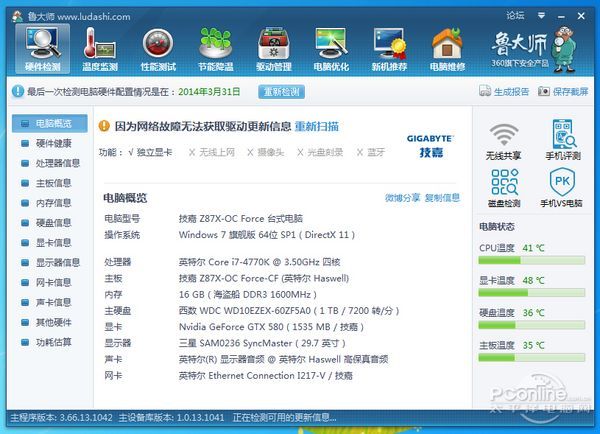Open 性能测试 performance test

[158, 49]
